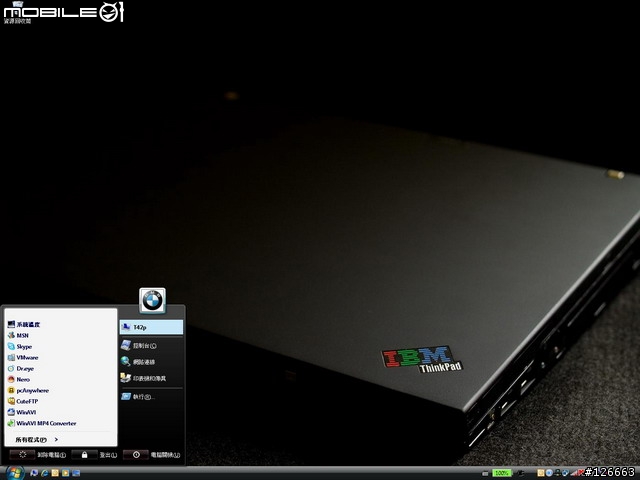Screen dimensions: 640x480
Task: Click the Windows Start orb
Action: [15, 473]
